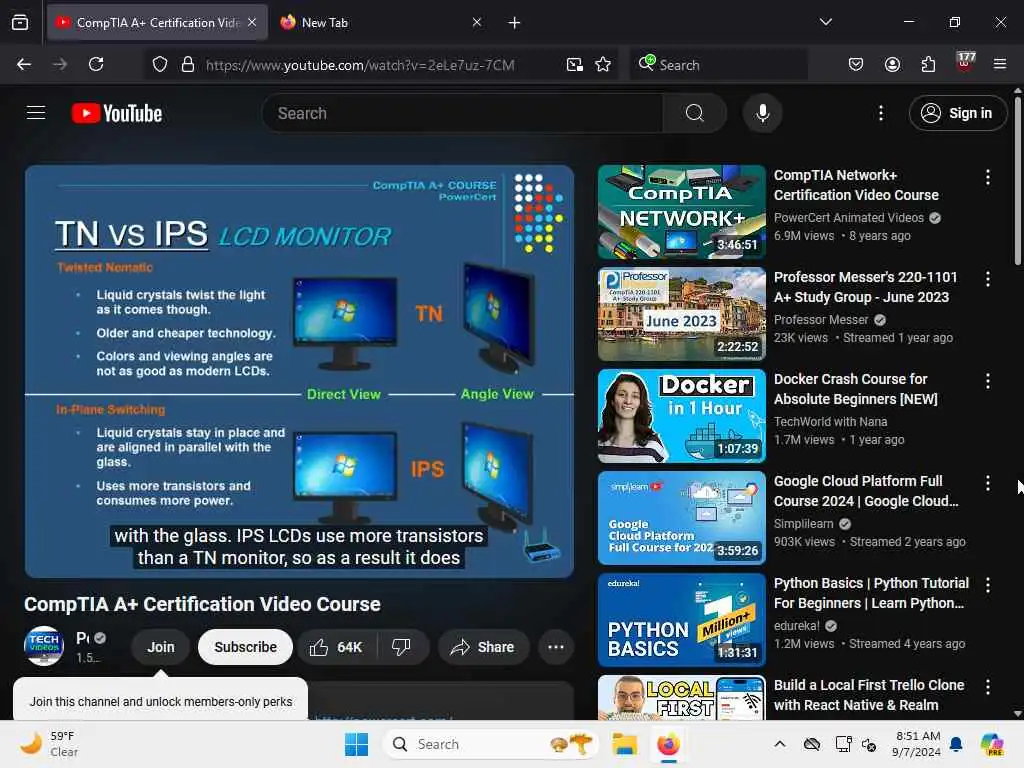Open Python Basics Python Tutorial title
Image resolution: width=1024 pixels, height=768 pixels.
tap(871, 593)
